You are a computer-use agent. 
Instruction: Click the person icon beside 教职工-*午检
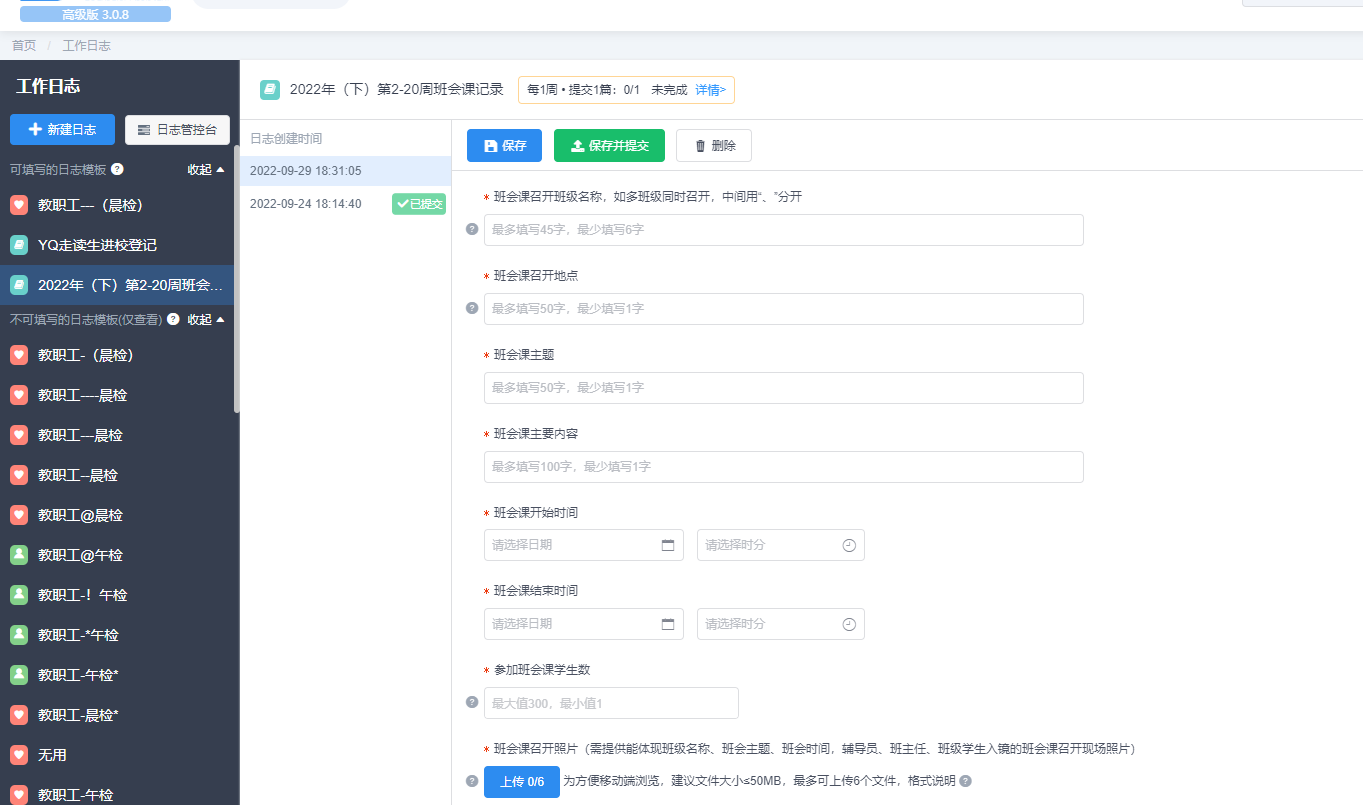(x=18, y=635)
